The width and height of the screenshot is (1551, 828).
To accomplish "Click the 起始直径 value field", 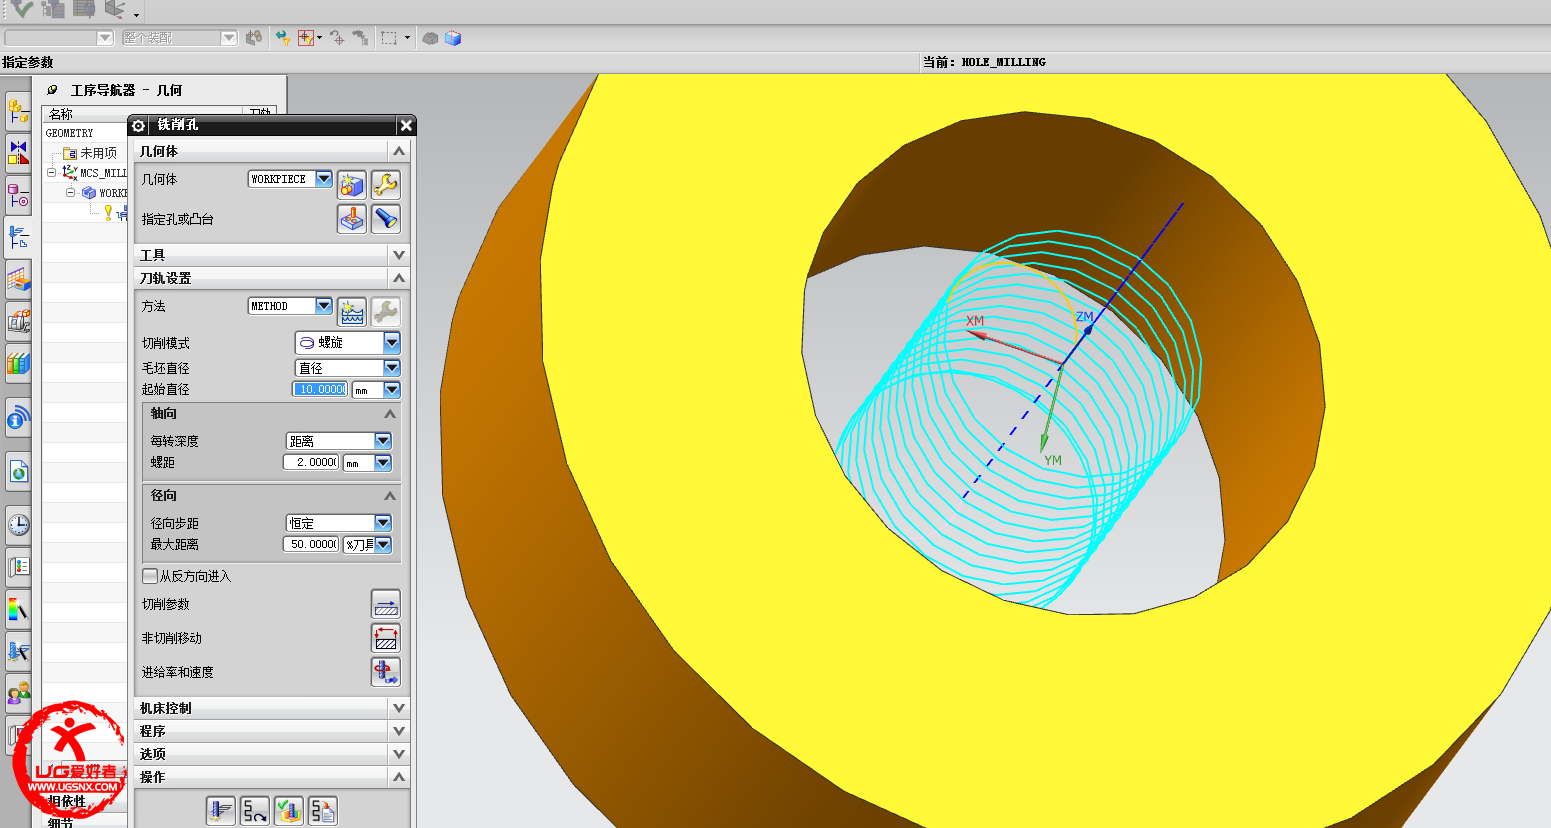I will 320,390.
